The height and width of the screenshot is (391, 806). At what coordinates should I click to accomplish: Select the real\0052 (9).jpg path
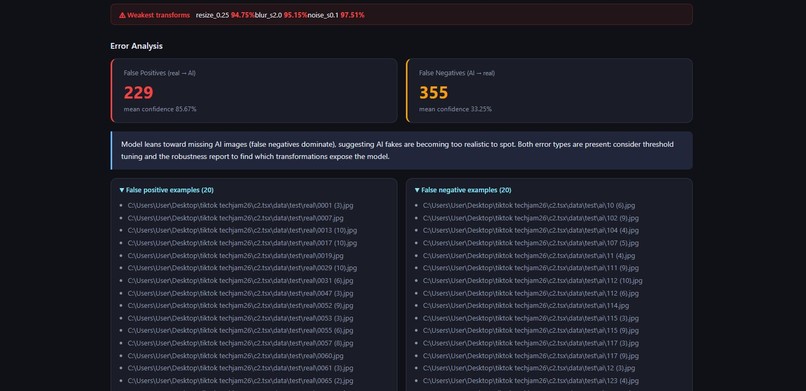pos(241,306)
